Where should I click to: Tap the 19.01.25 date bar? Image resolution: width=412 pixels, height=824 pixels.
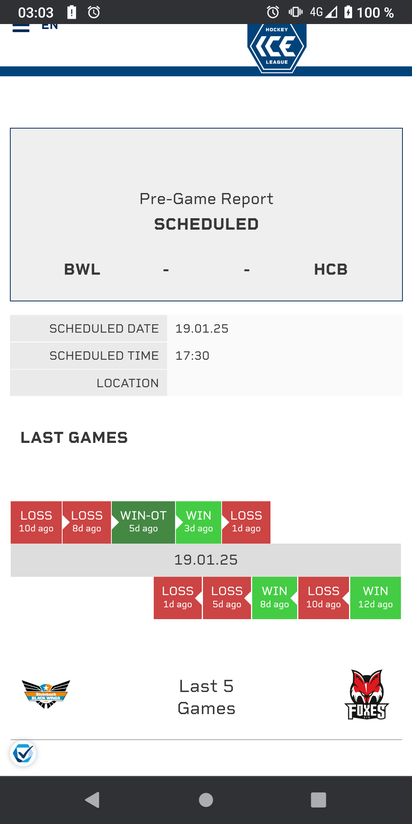206,560
